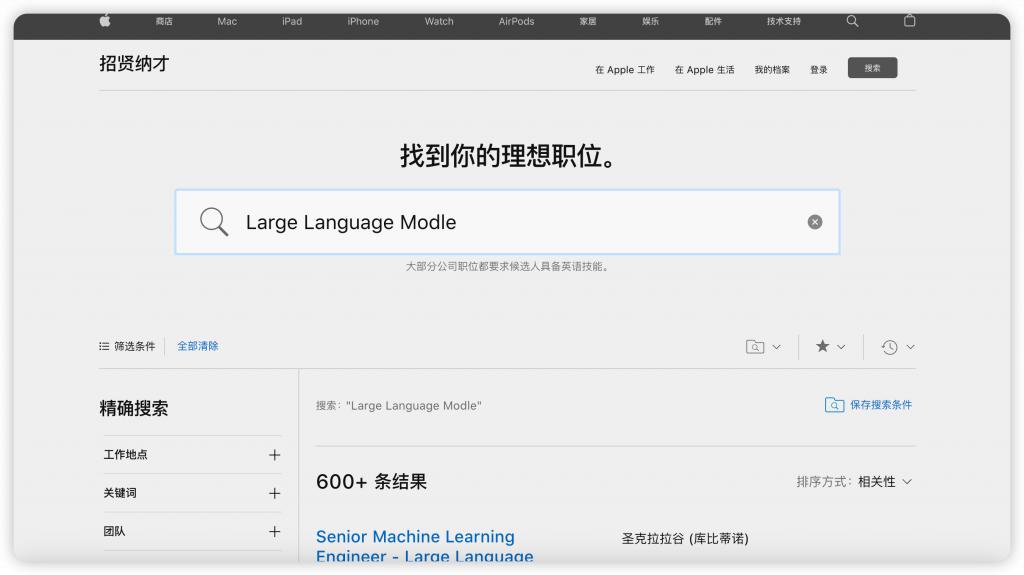Image resolution: width=1024 pixels, height=575 pixels.
Task: Click the magnifier icon inside the search box
Action: 214,222
